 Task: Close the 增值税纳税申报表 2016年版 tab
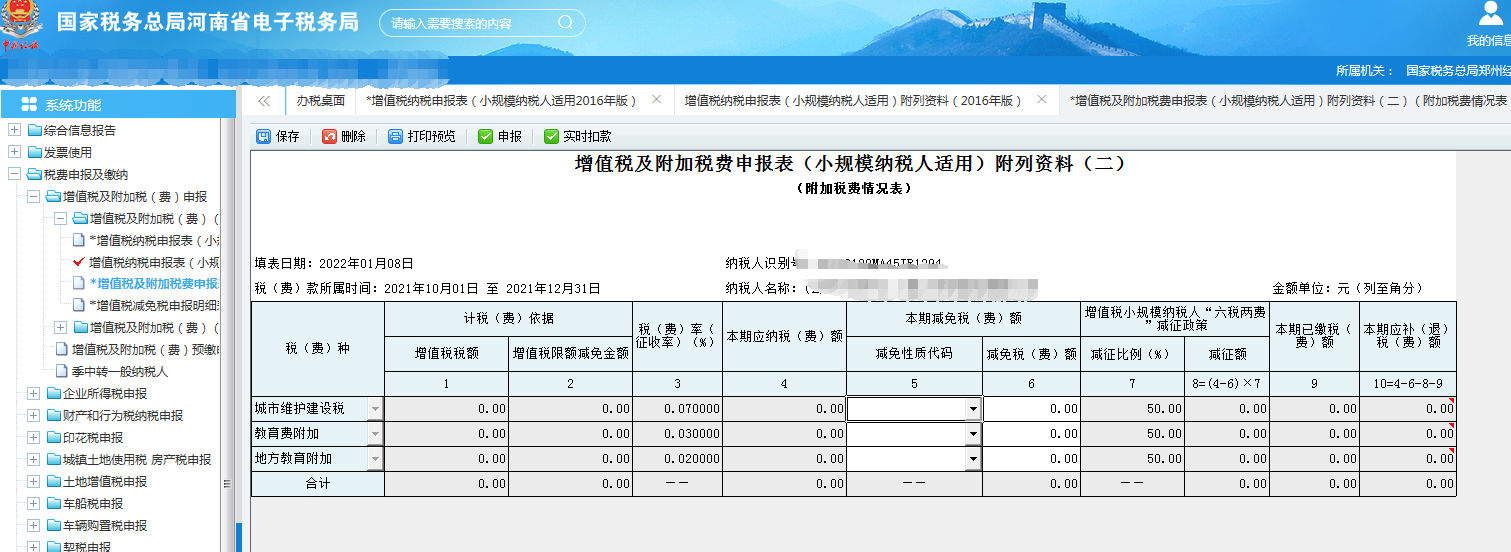[656, 100]
